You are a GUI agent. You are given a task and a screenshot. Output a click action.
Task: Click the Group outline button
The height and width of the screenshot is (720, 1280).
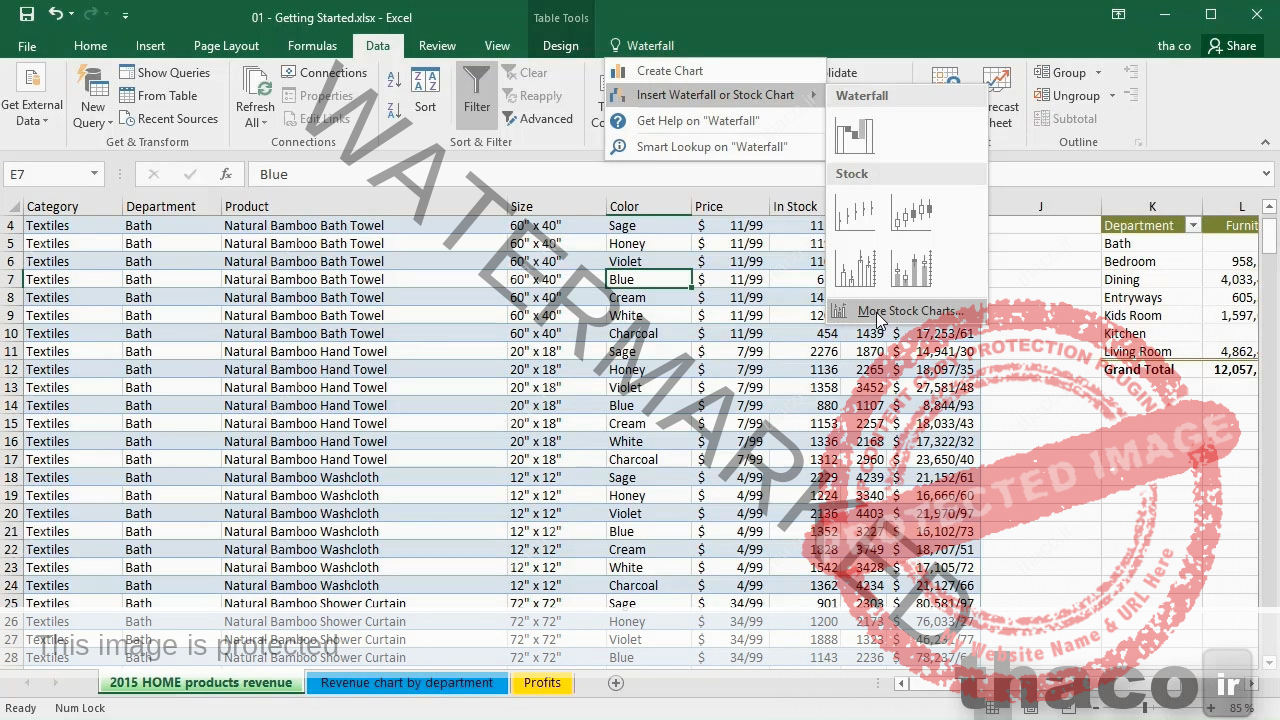(1060, 72)
